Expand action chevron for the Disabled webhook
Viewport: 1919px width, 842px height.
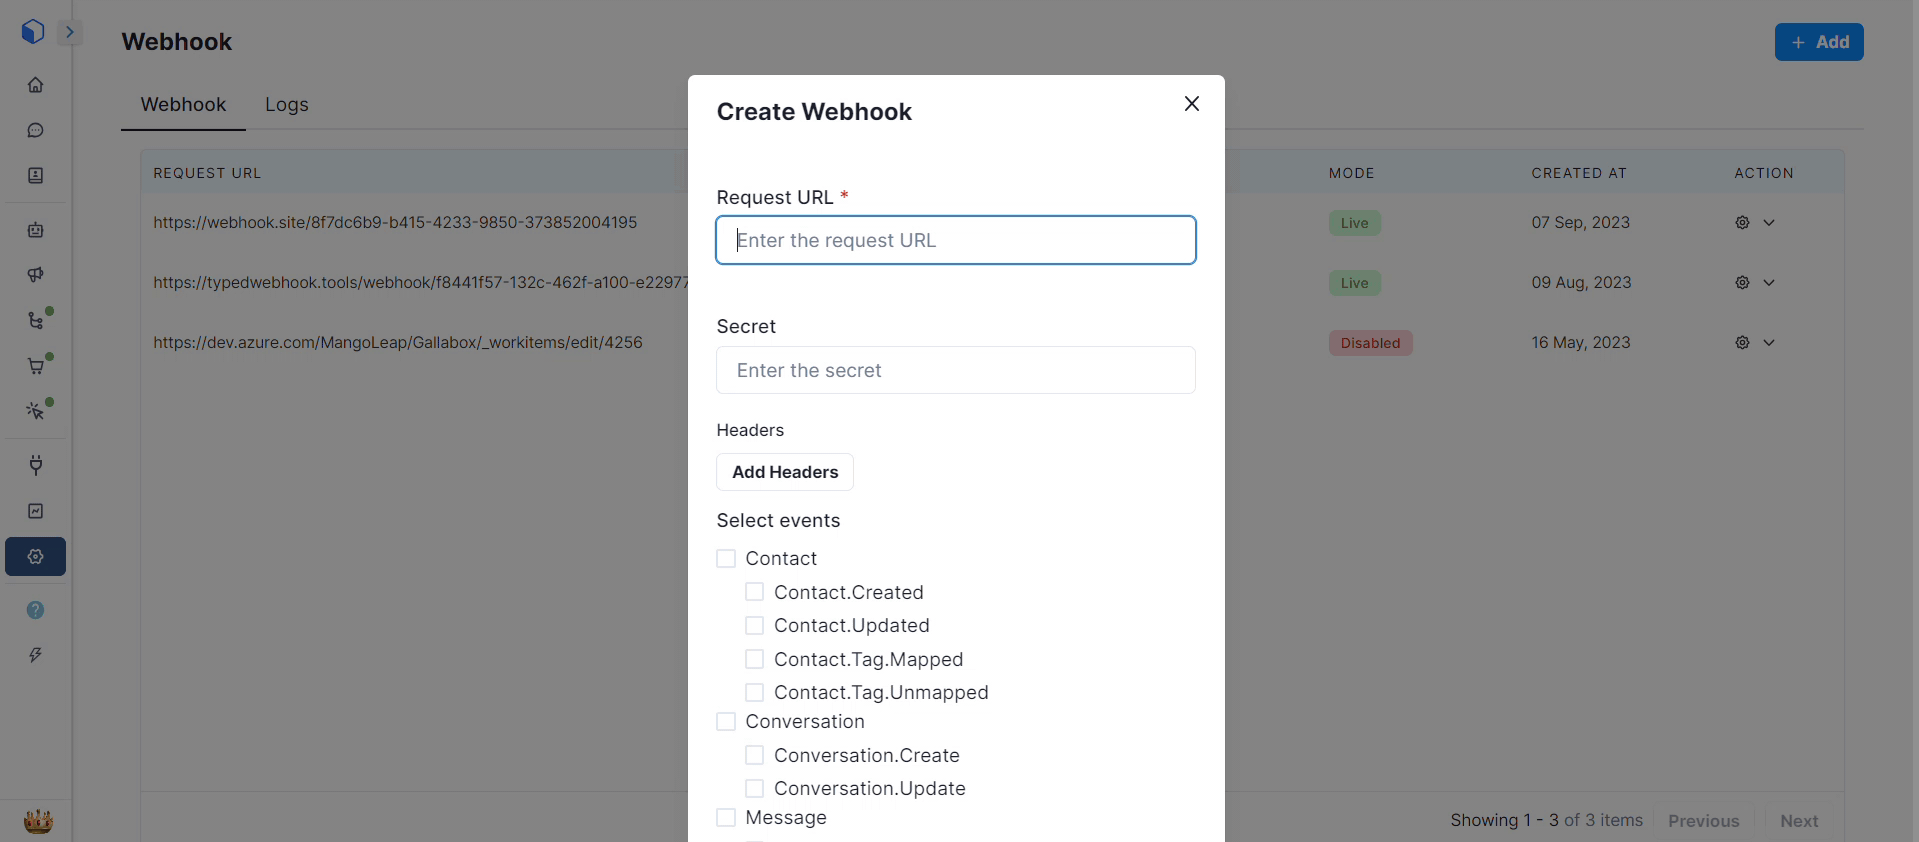1768,343
